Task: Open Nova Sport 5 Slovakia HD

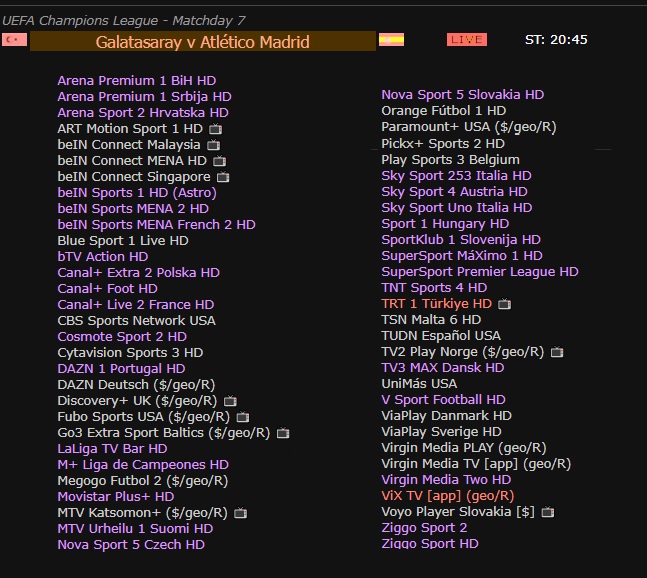Action: pos(463,95)
